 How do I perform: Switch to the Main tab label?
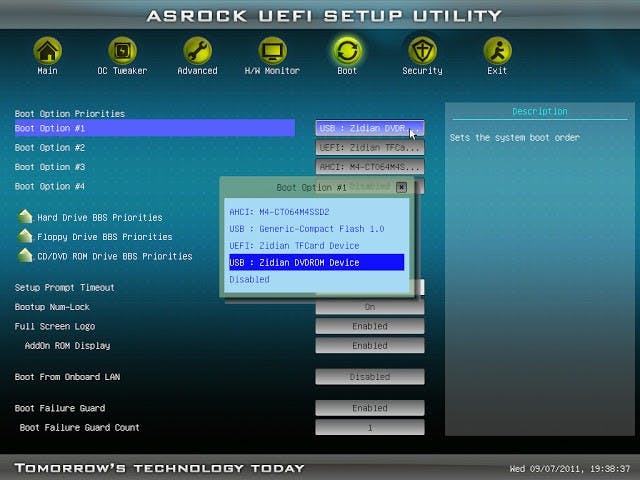pyautogui.click(x=47, y=71)
